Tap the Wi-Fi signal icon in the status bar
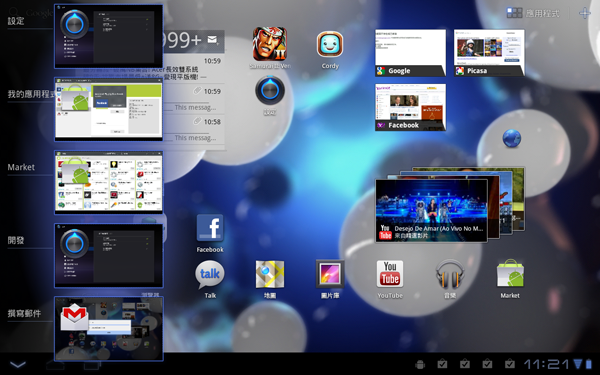This screenshot has height=375, width=600. click(x=578, y=364)
